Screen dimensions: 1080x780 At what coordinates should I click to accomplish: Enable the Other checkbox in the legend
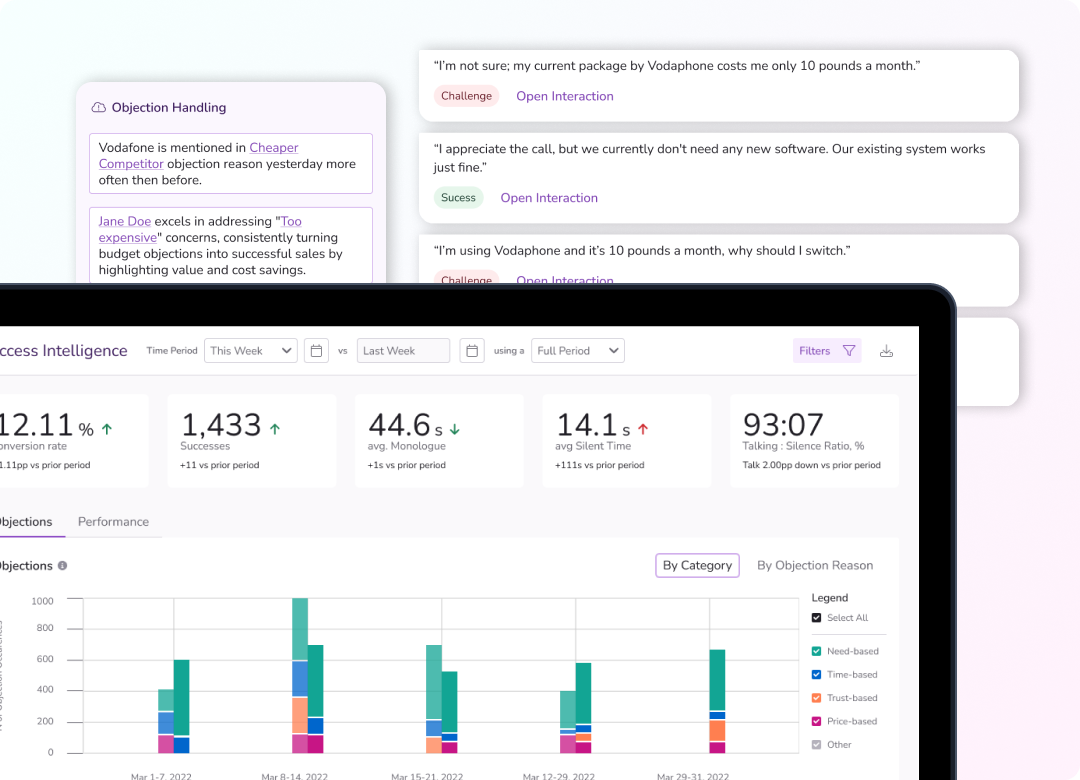pyautogui.click(x=816, y=744)
